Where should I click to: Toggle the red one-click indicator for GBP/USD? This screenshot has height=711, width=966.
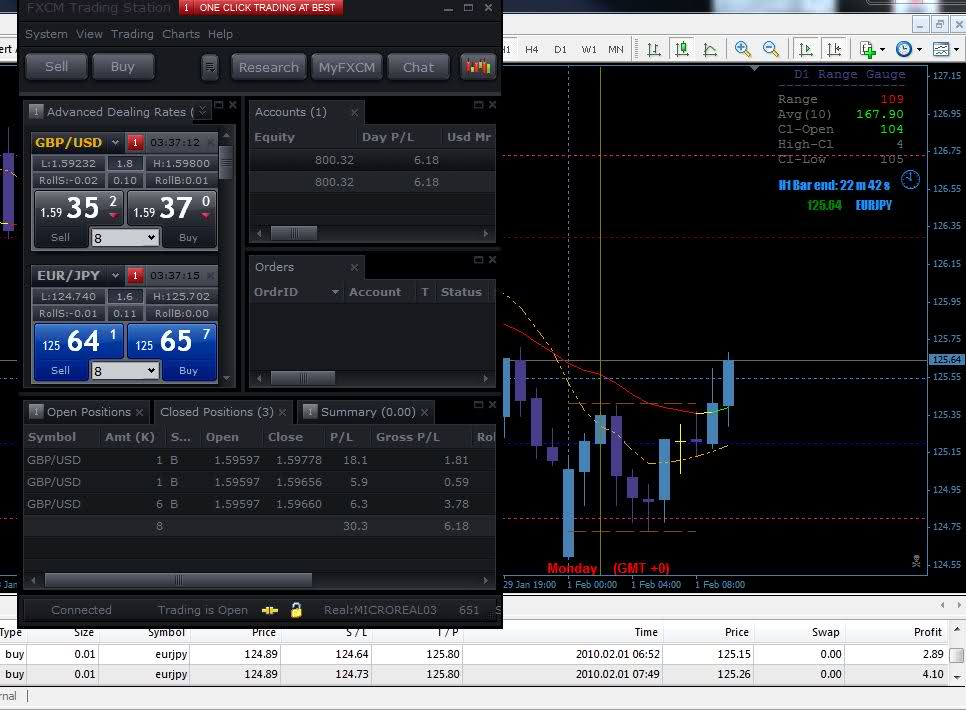point(136,143)
